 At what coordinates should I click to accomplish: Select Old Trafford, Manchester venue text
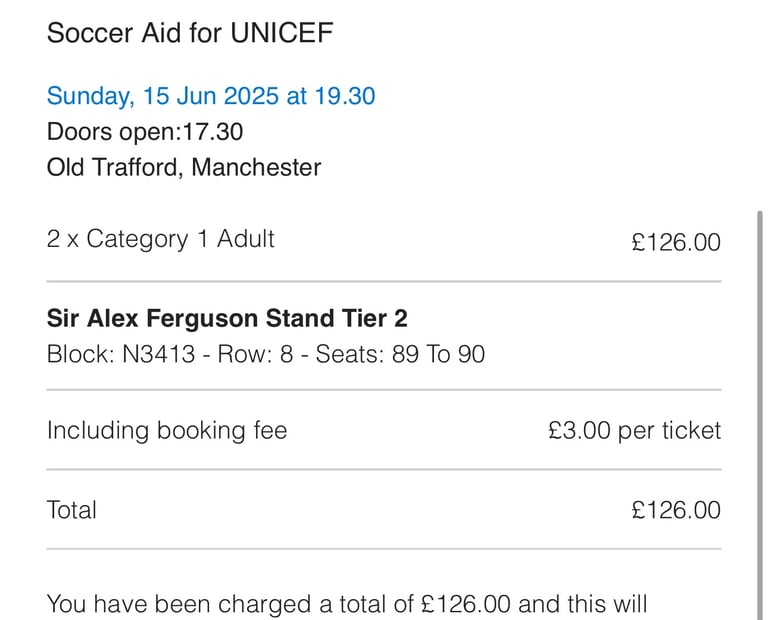(x=184, y=167)
